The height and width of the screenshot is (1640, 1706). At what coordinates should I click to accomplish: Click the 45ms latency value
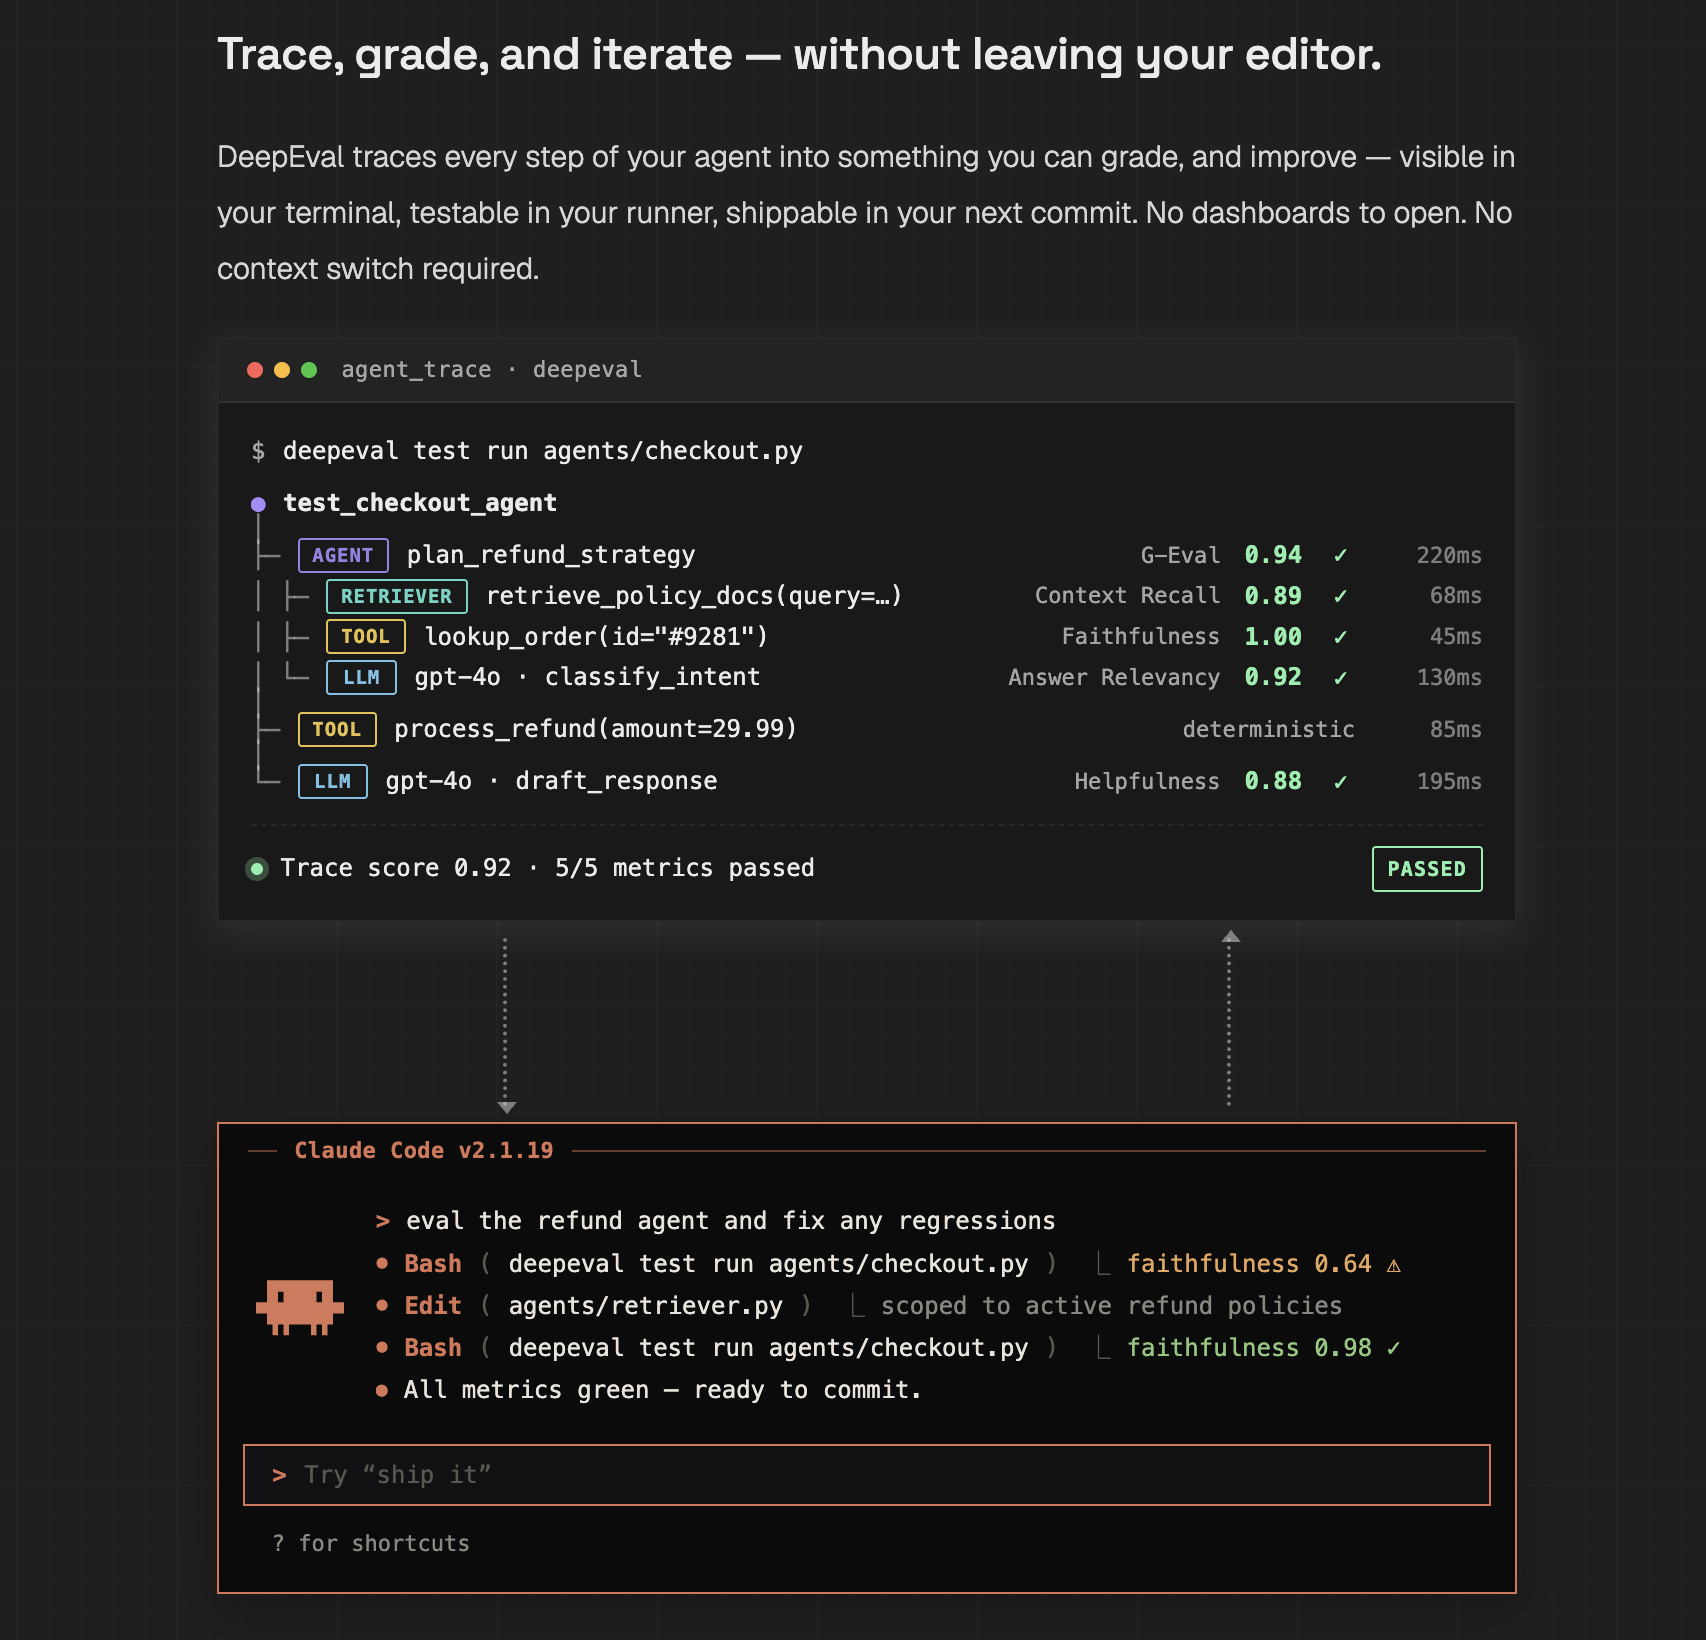click(x=1456, y=637)
